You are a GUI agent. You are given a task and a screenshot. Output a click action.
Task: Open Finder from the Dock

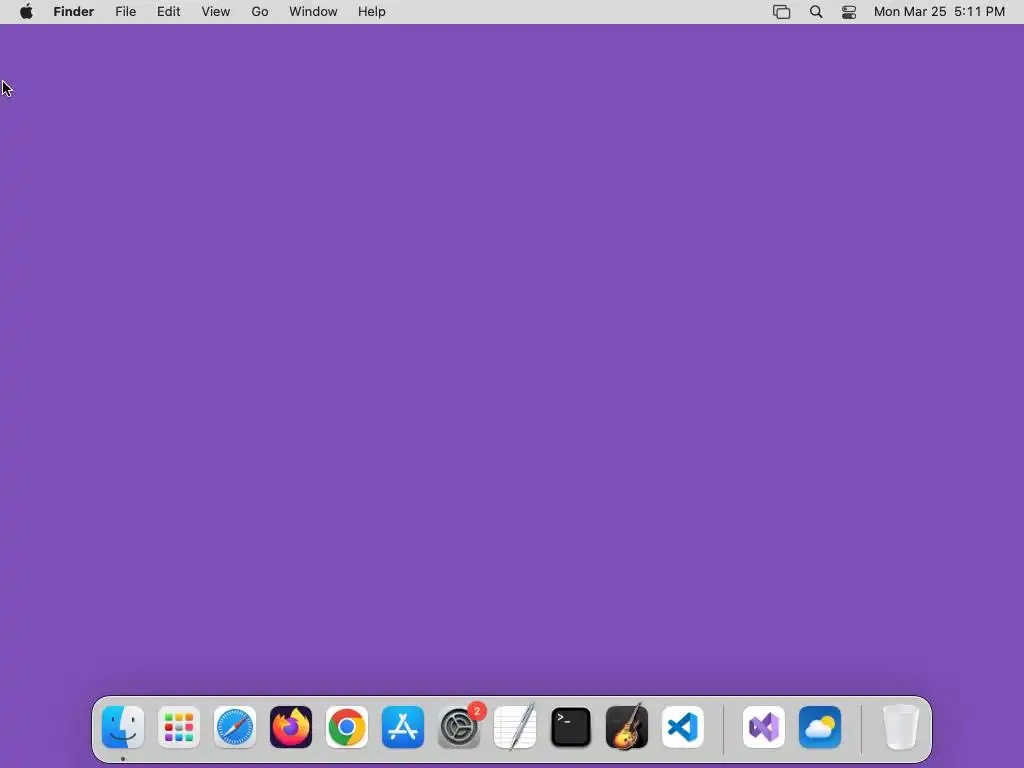coord(123,727)
